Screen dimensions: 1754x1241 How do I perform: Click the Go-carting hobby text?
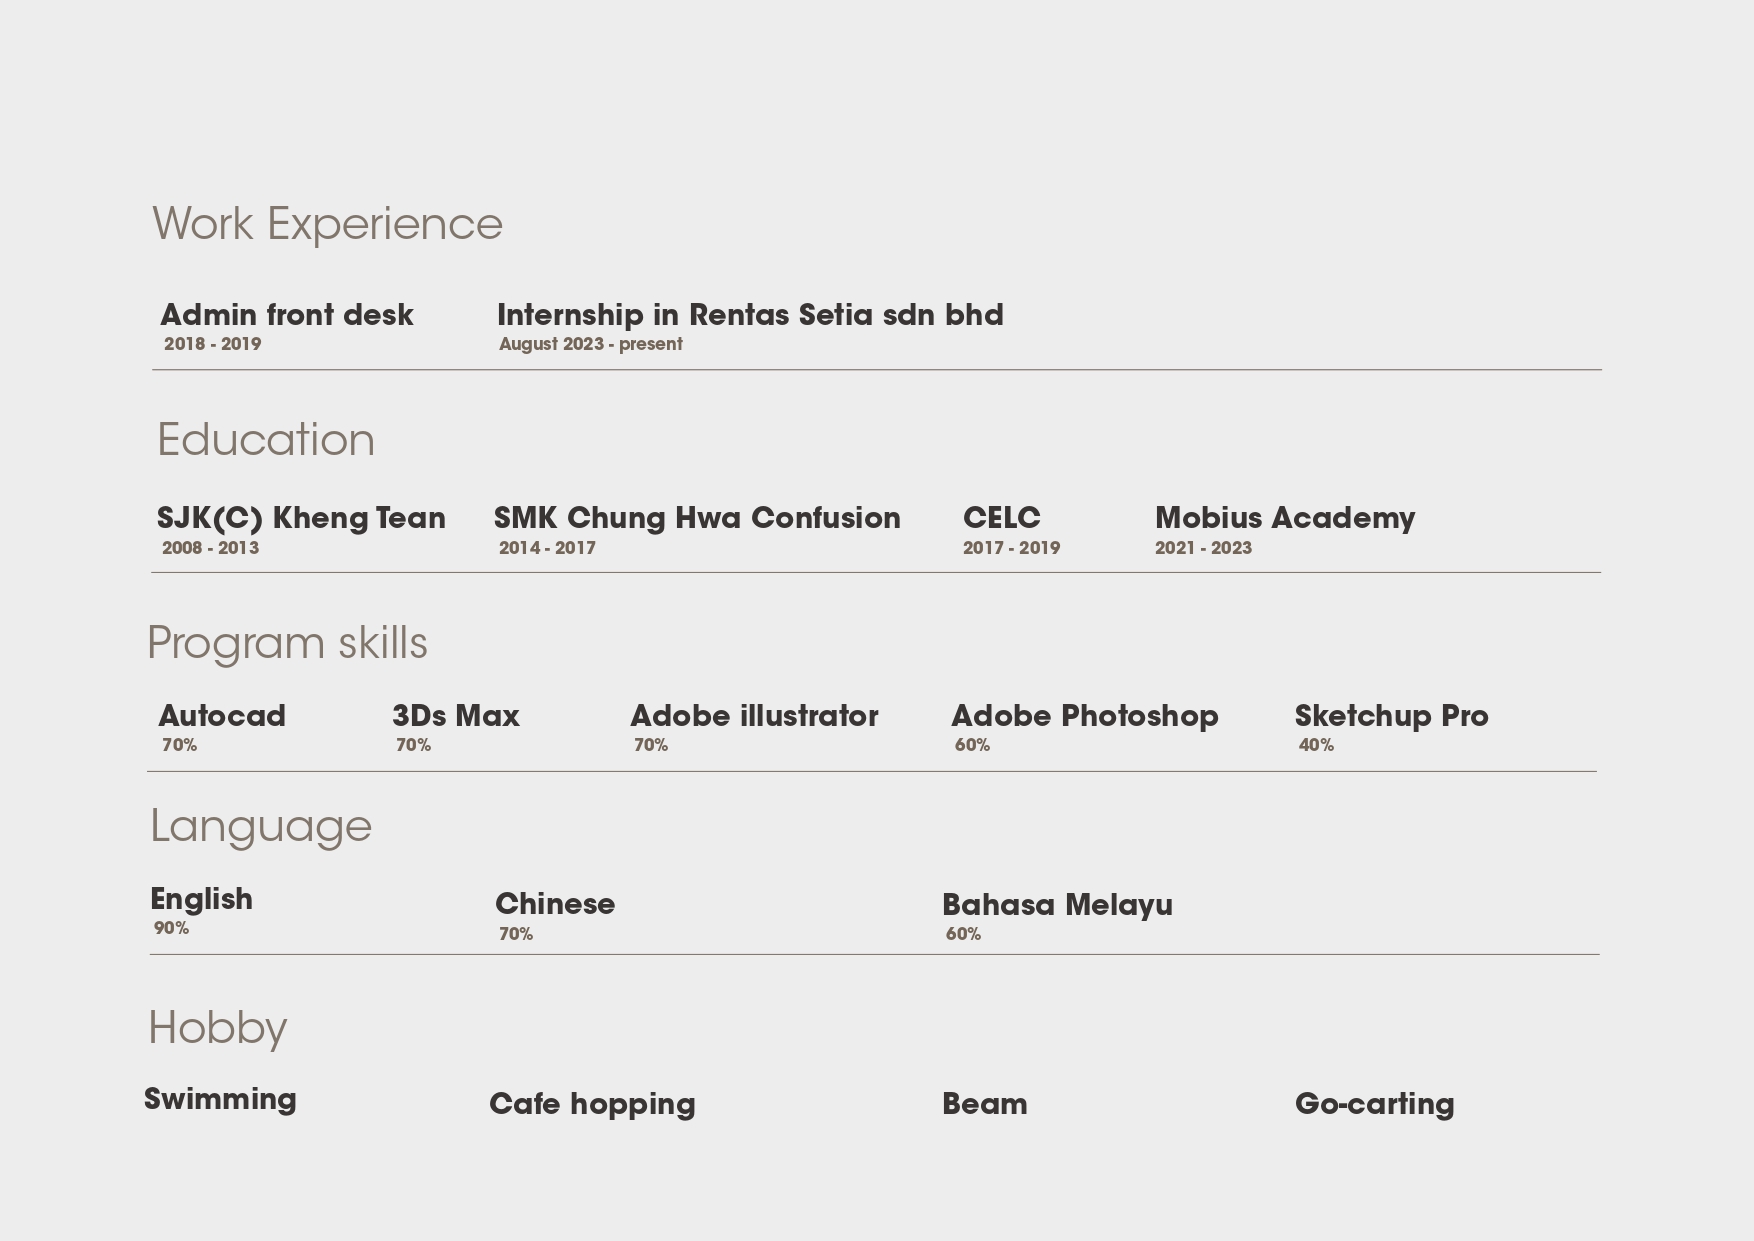(x=1374, y=1104)
